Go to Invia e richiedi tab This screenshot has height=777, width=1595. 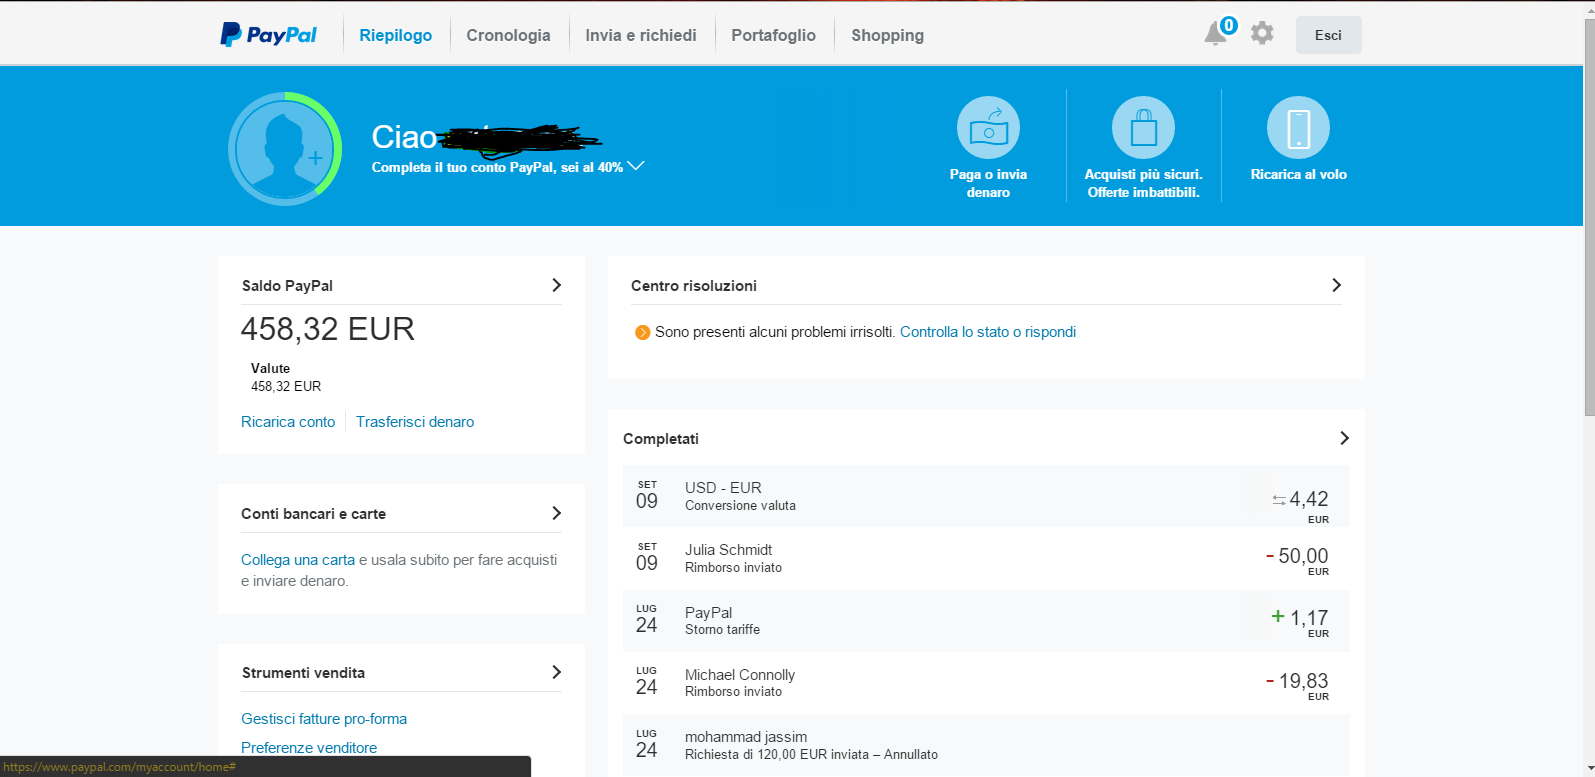pos(641,35)
